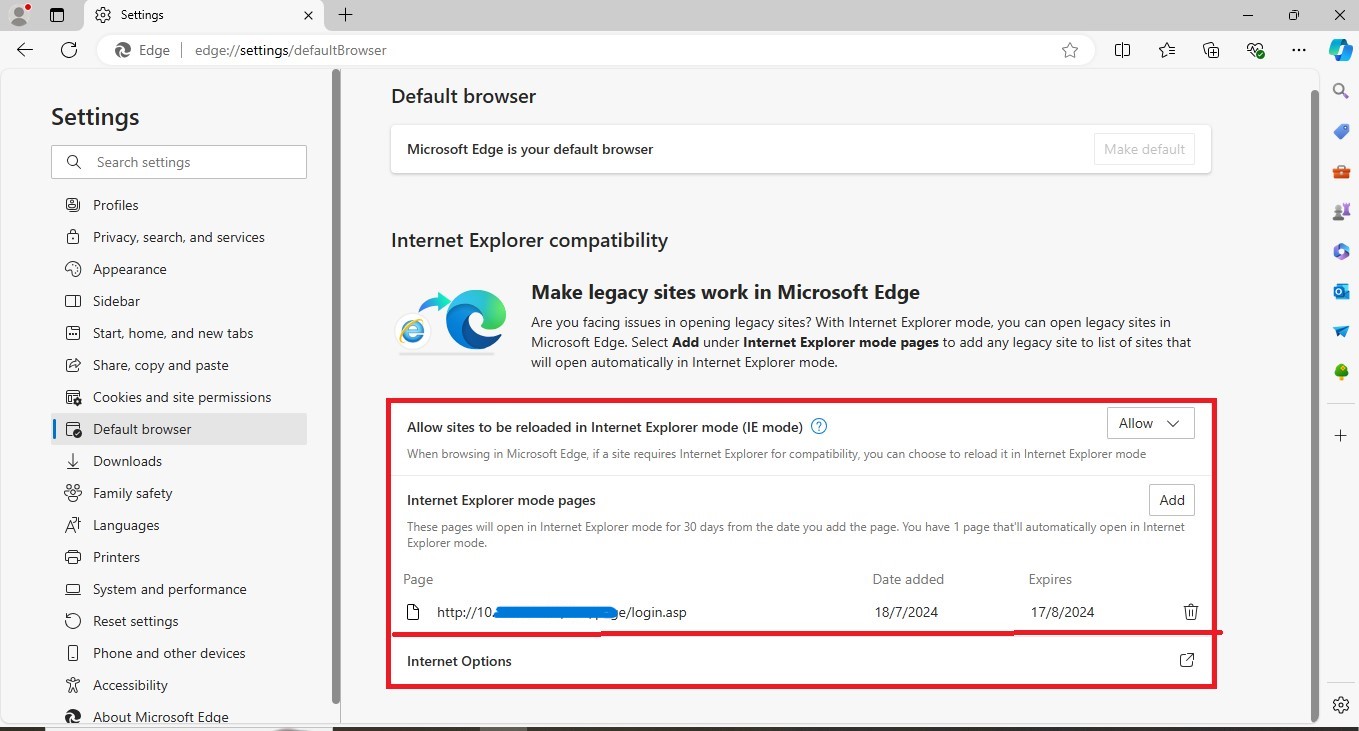Open sidebar Shopping tag icon
The height and width of the screenshot is (731, 1359).
(x=1341, y=132)
